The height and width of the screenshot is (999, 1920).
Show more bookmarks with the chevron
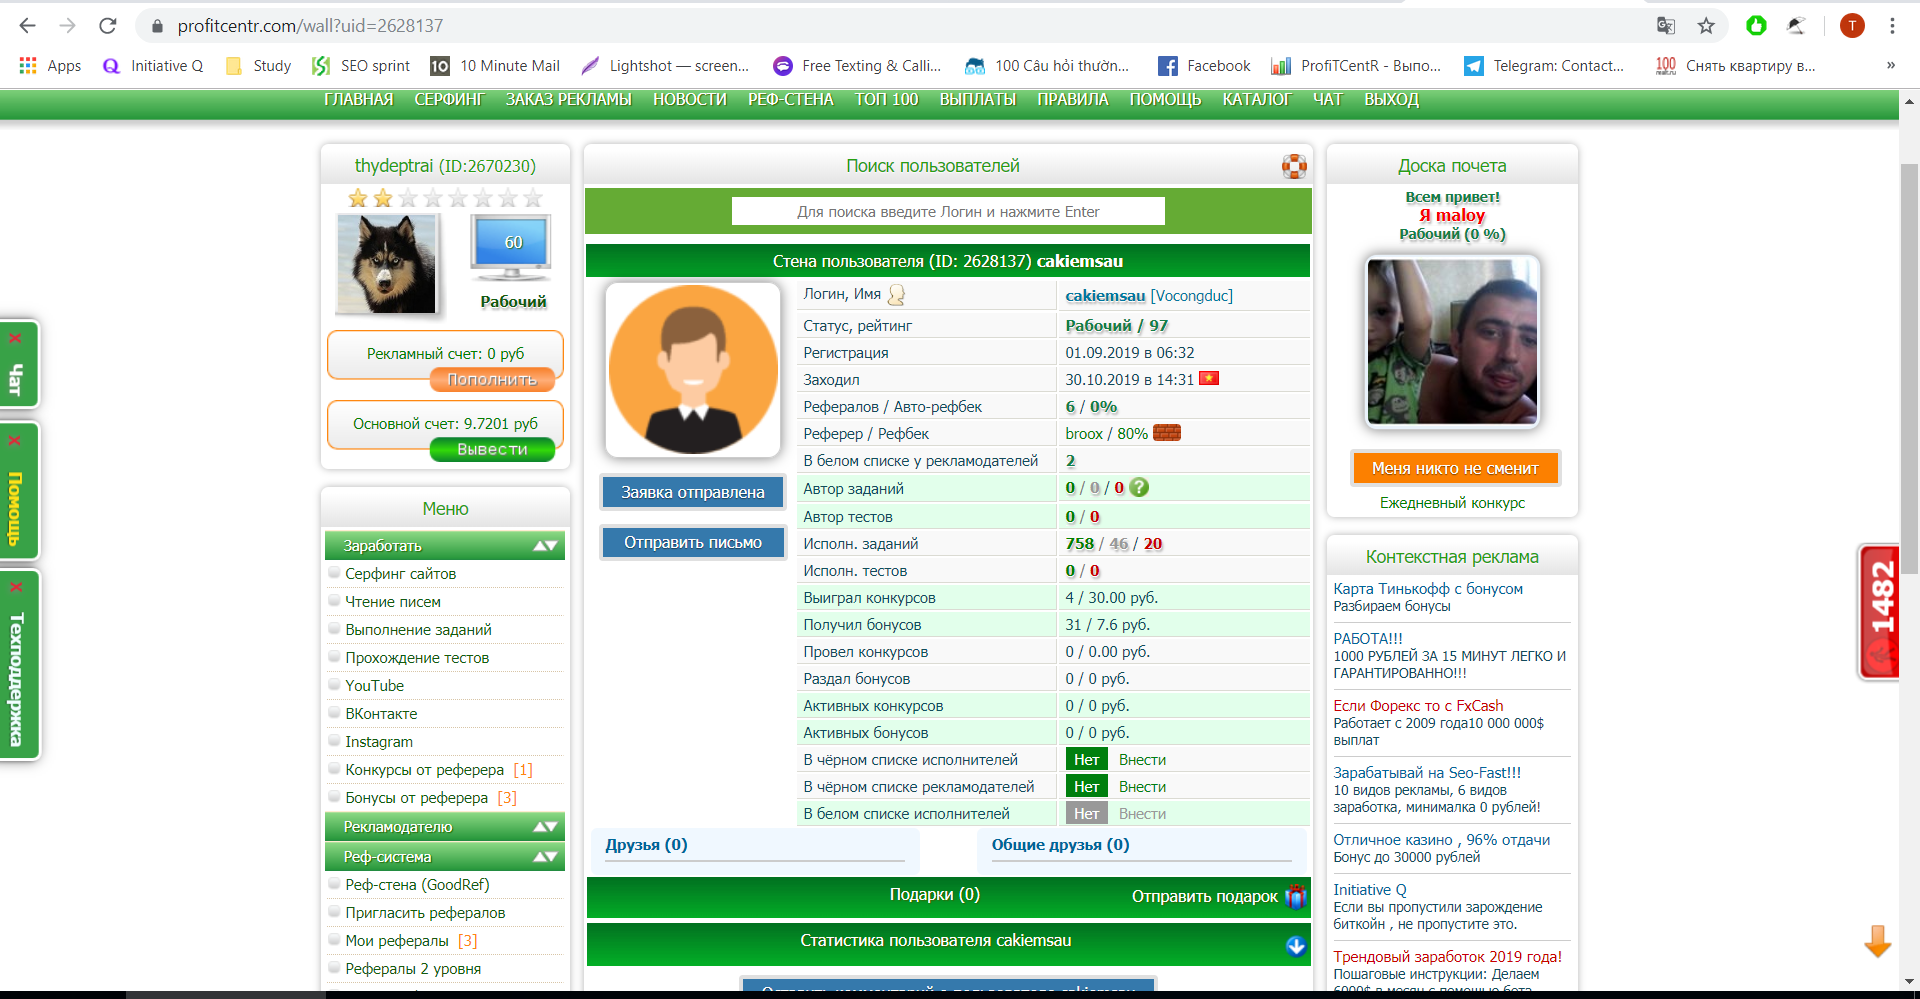point(1890,66)
